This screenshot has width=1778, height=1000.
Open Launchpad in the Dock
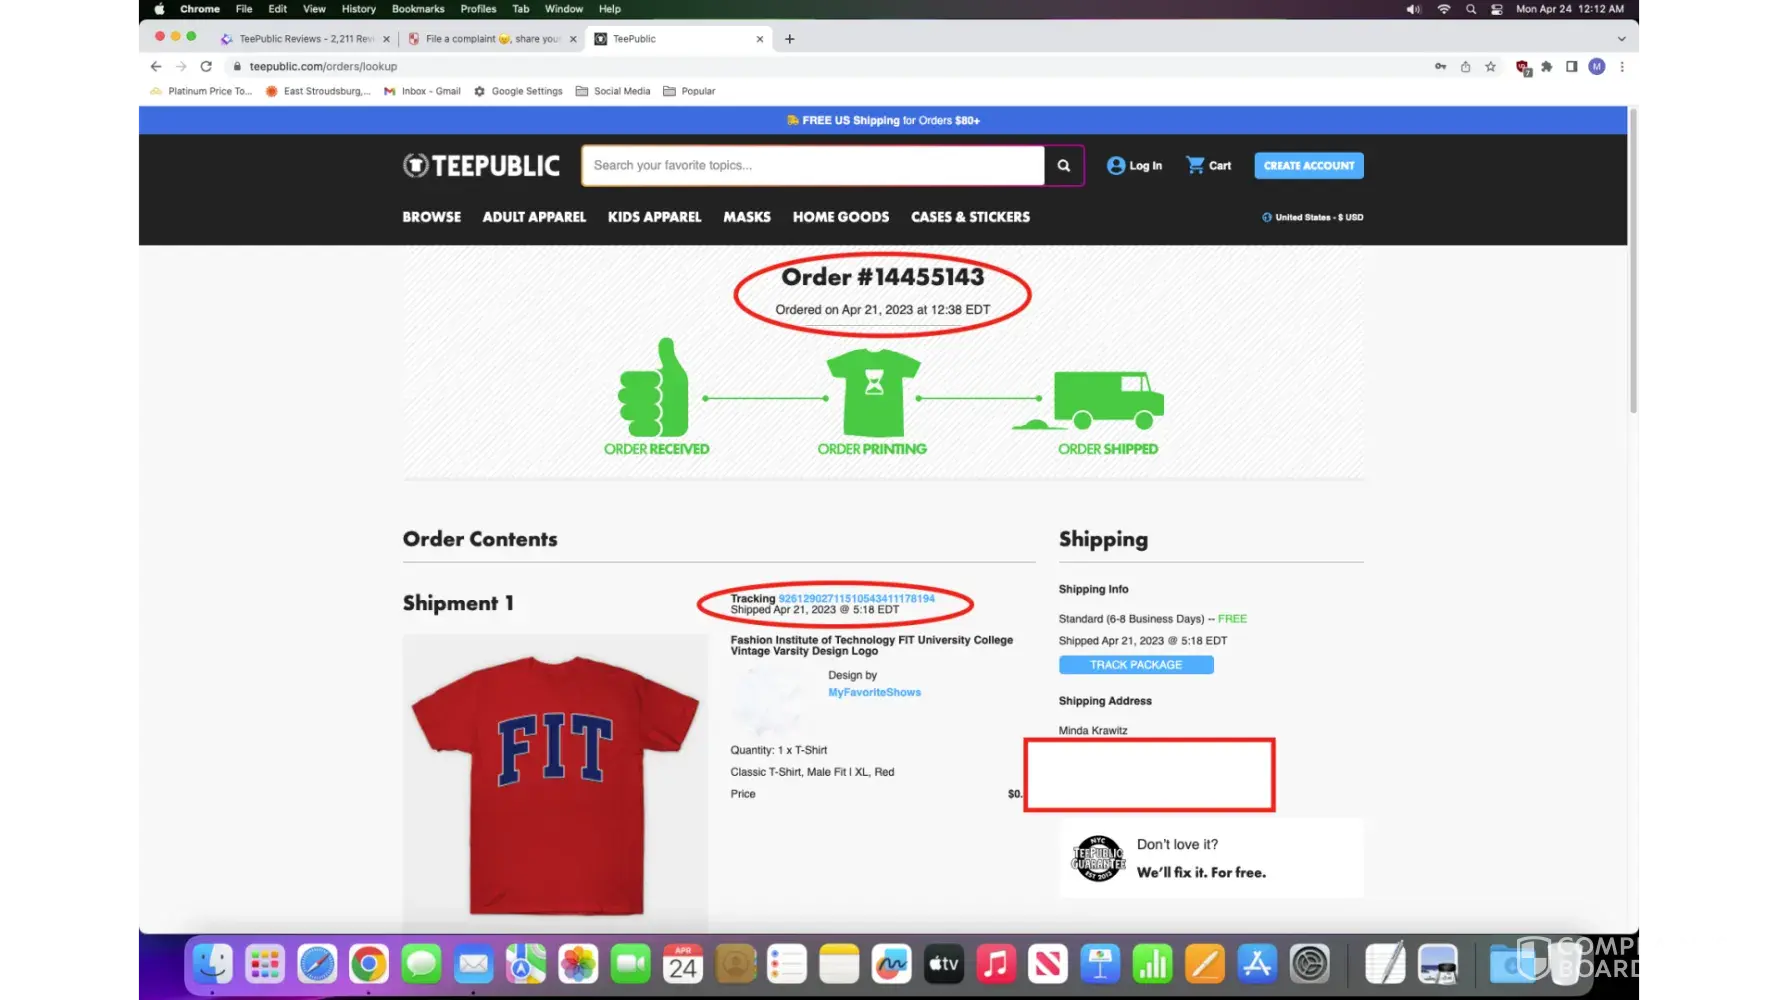265,964
